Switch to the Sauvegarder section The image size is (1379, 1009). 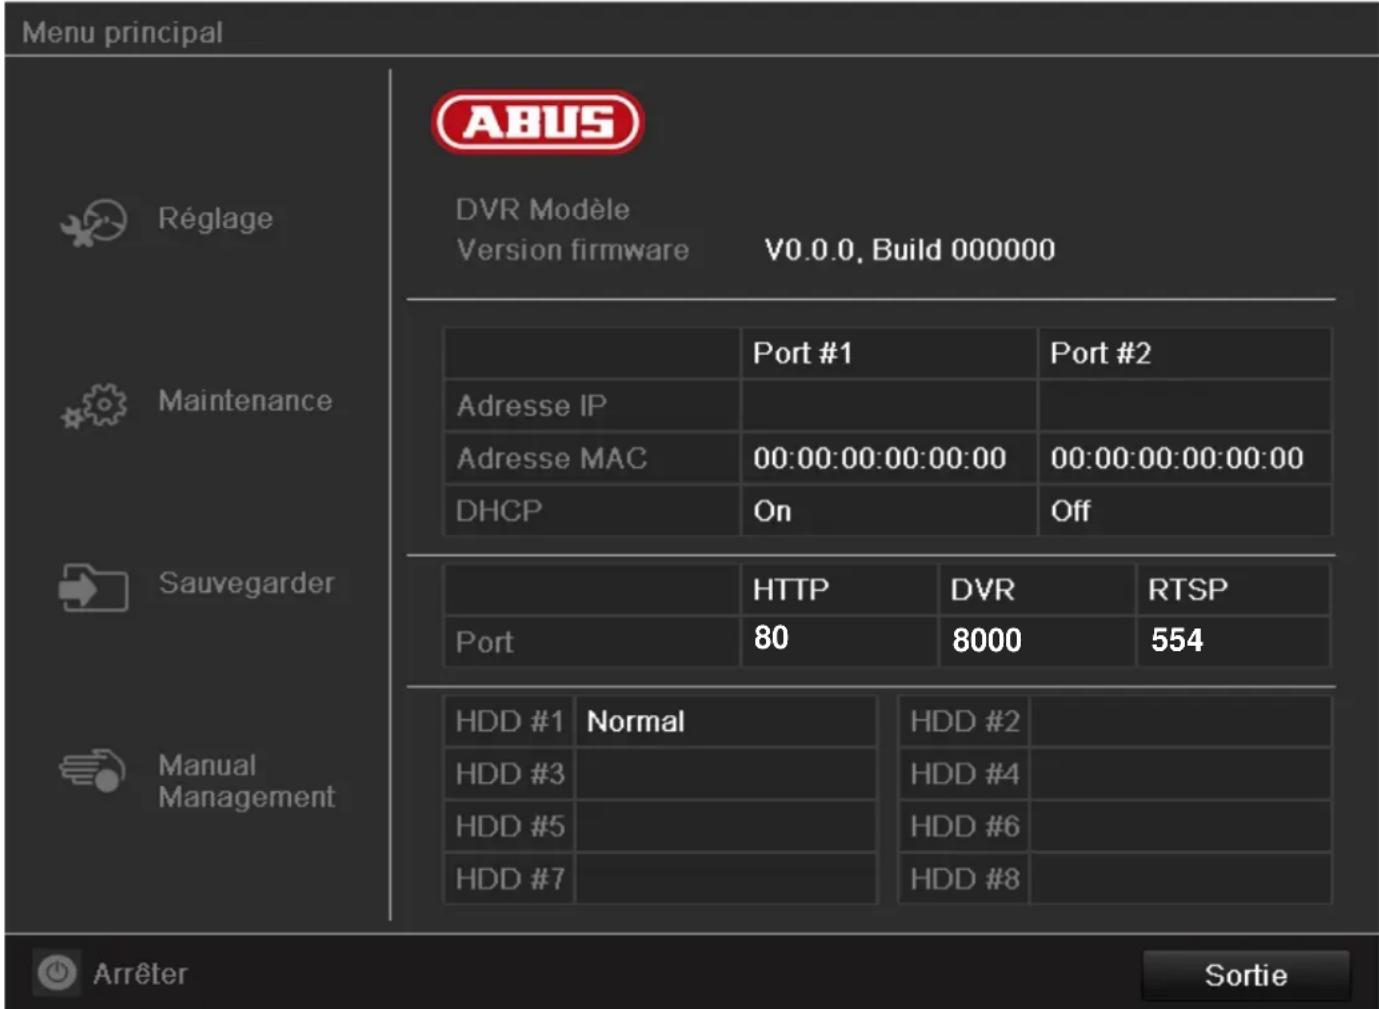(247, 584)
